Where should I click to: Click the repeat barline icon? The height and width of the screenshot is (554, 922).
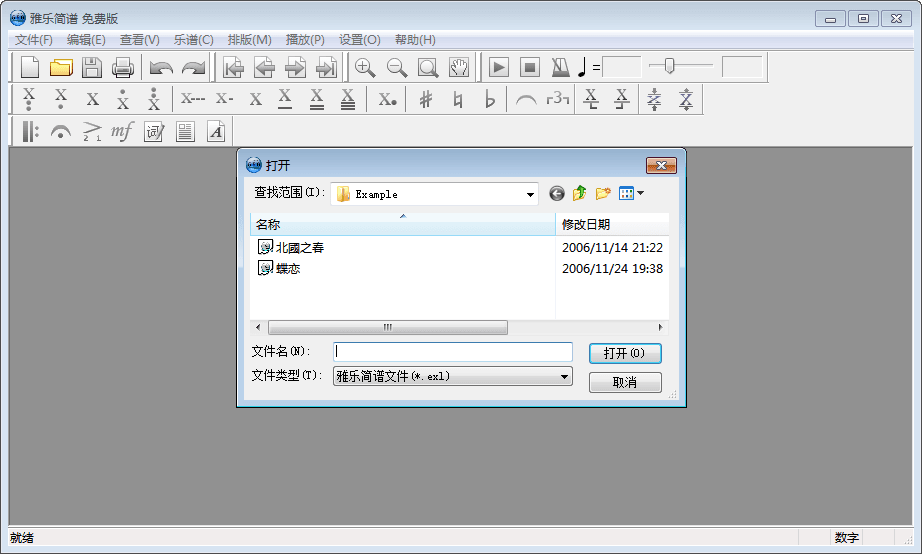pyautogui.click(x=30, y=132)
